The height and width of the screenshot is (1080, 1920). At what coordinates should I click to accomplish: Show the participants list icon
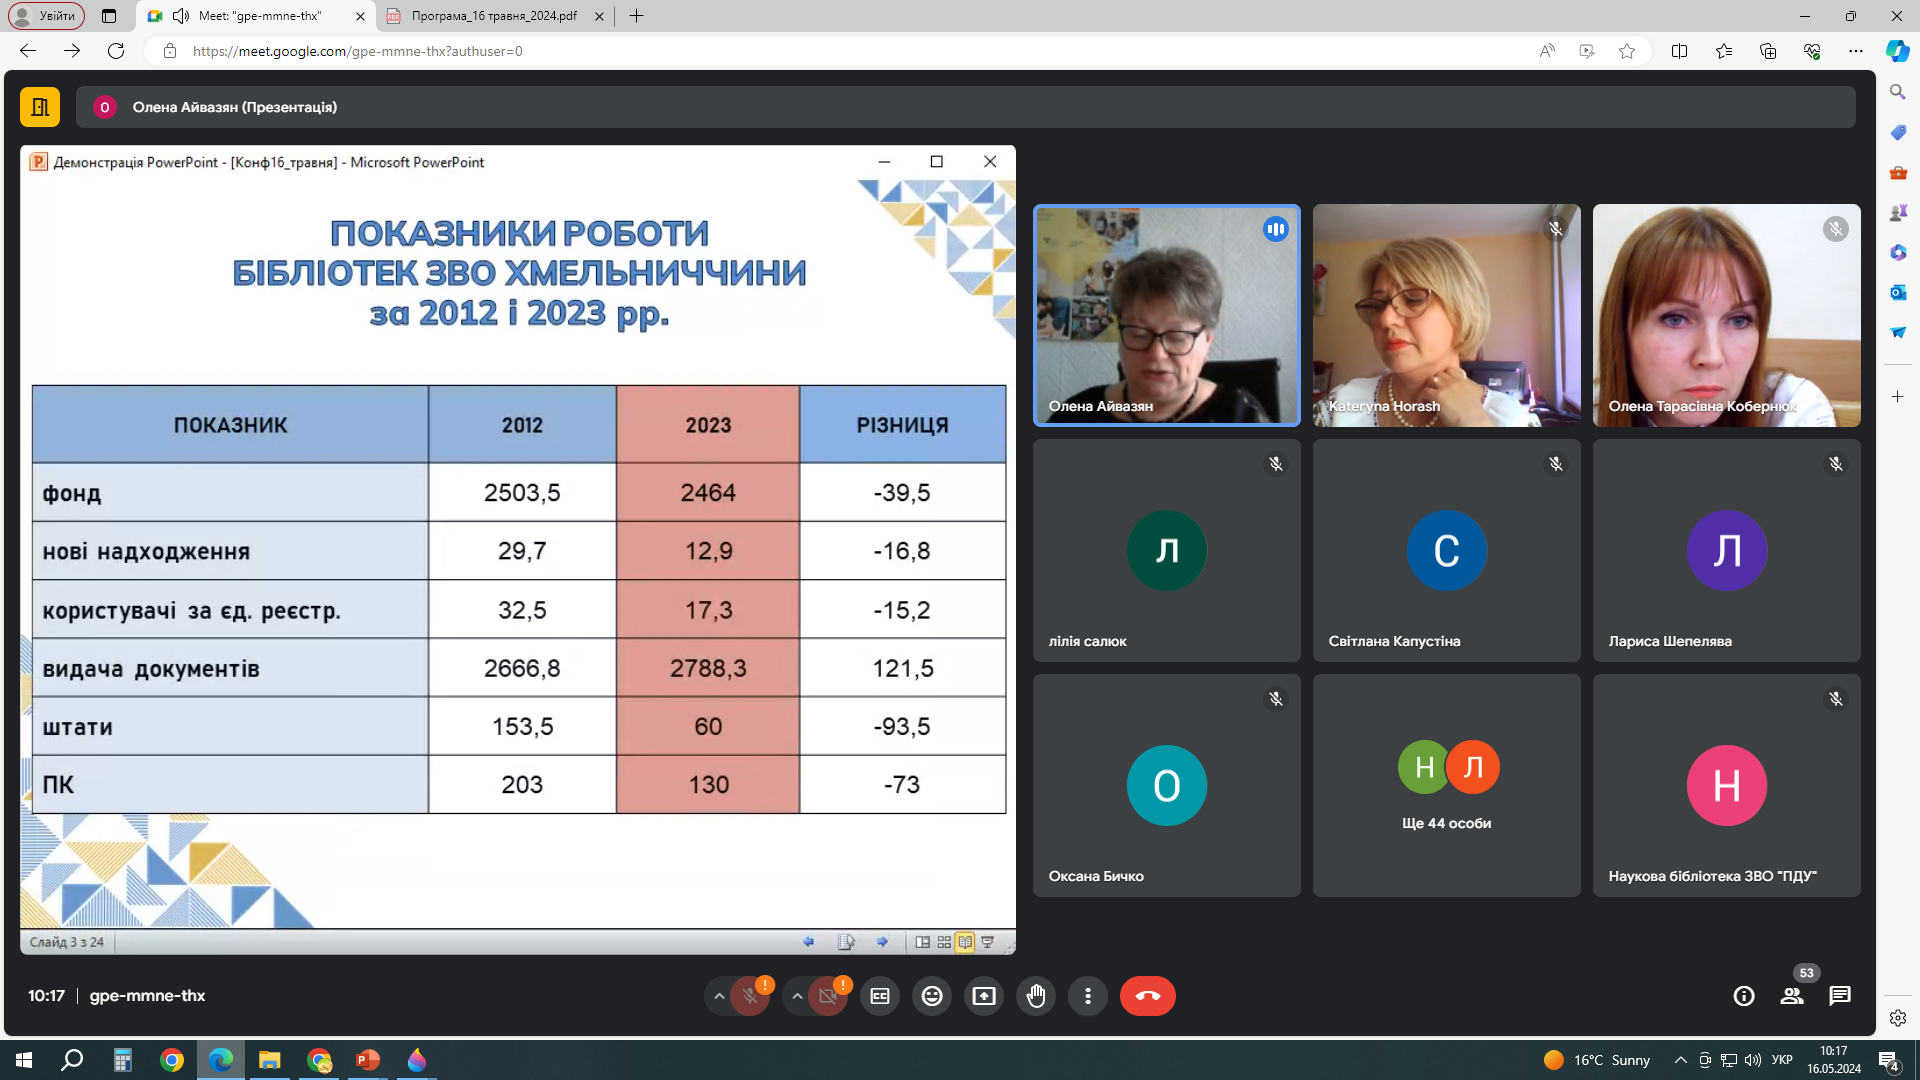(1792, 996)
